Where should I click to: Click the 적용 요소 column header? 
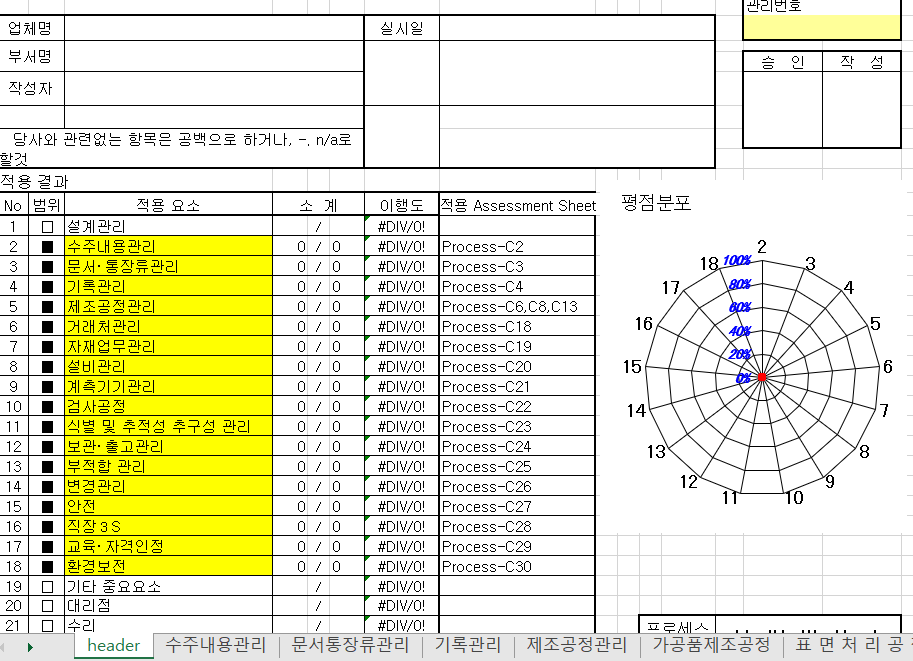click(x=168, y=205)
